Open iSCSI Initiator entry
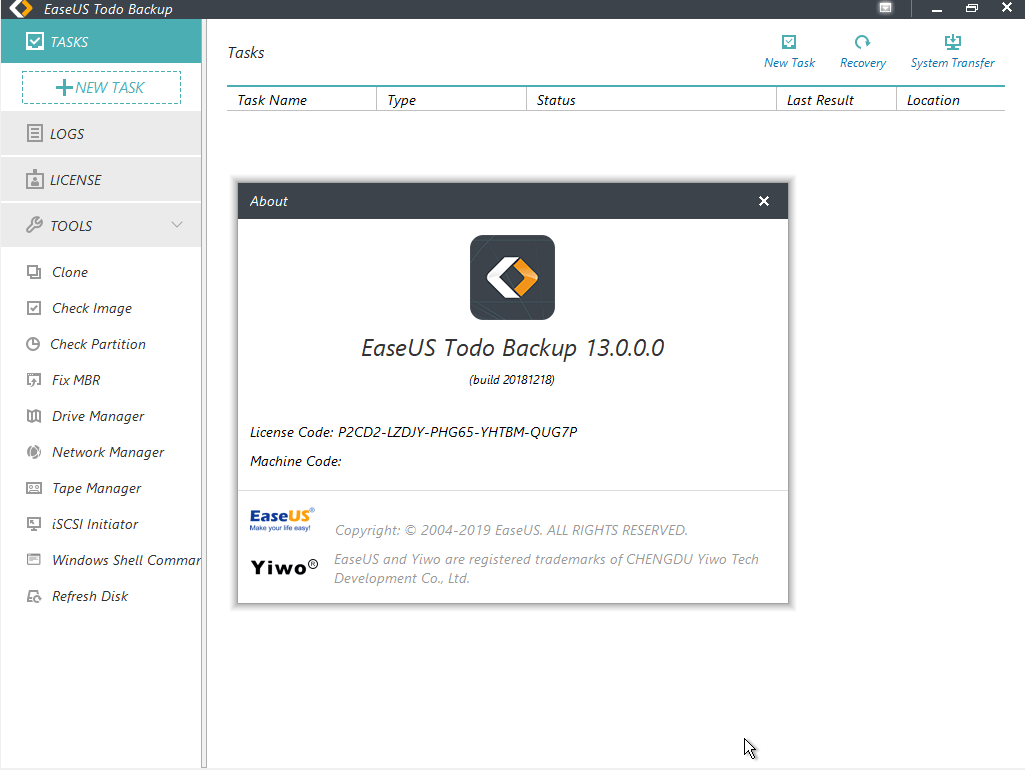The image size is (1025, 770). click(x=95, y=524)
